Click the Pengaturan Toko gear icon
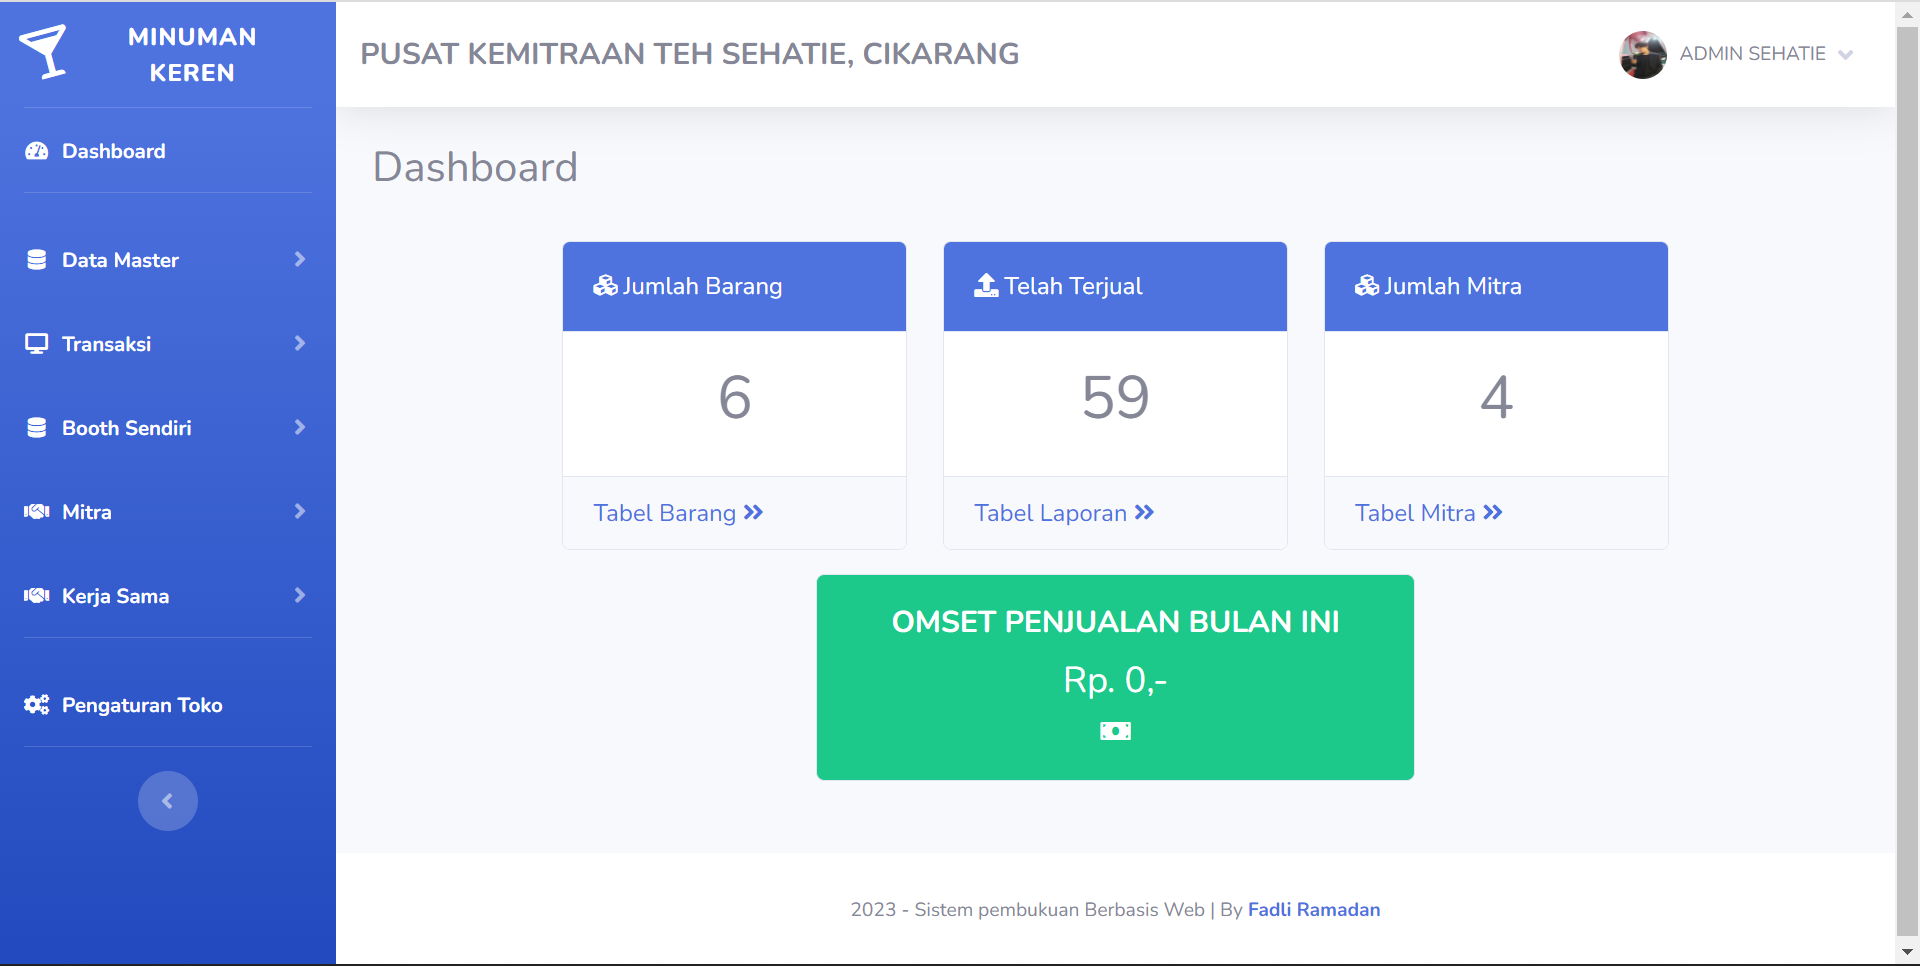 pyautogui.click(x=37, y=704)
